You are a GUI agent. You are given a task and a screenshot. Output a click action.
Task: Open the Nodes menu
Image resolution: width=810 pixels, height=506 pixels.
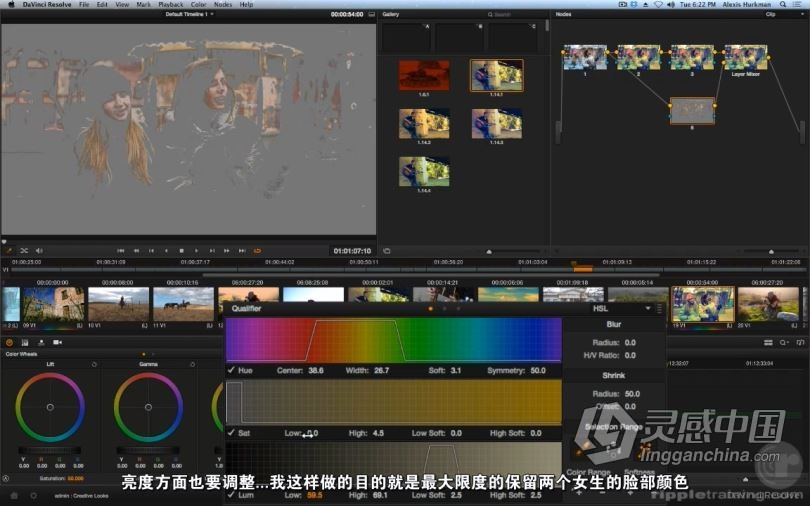pos(223,4)
